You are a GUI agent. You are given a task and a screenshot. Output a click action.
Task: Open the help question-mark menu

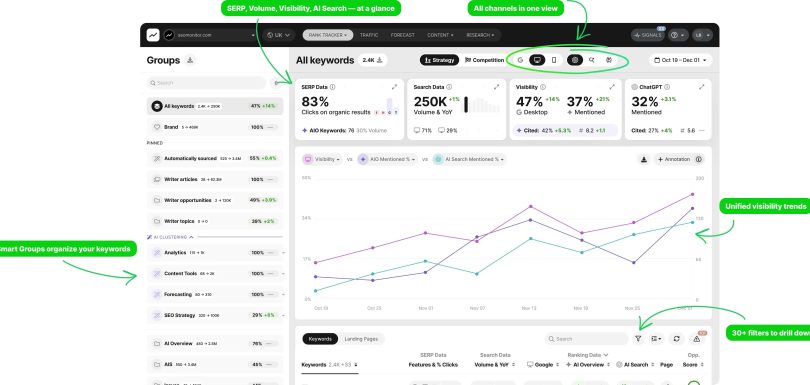click(x=678, y=35)
